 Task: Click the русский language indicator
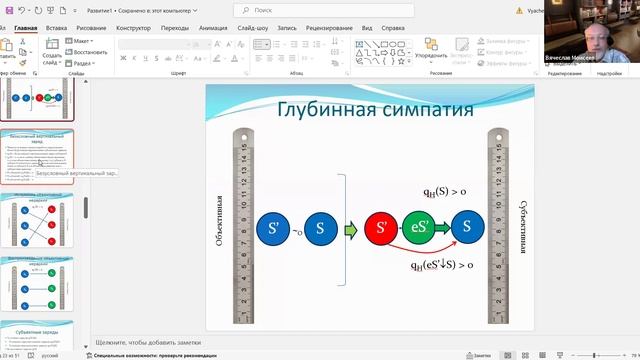click(x=50, y=356)
